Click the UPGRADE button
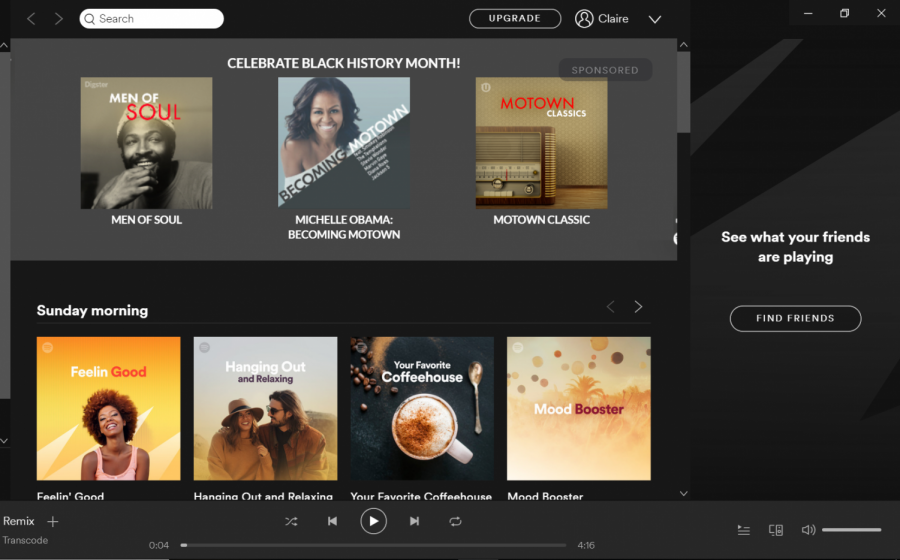The height and width of the screenshot is (560, 900). [x=515, y=18]
